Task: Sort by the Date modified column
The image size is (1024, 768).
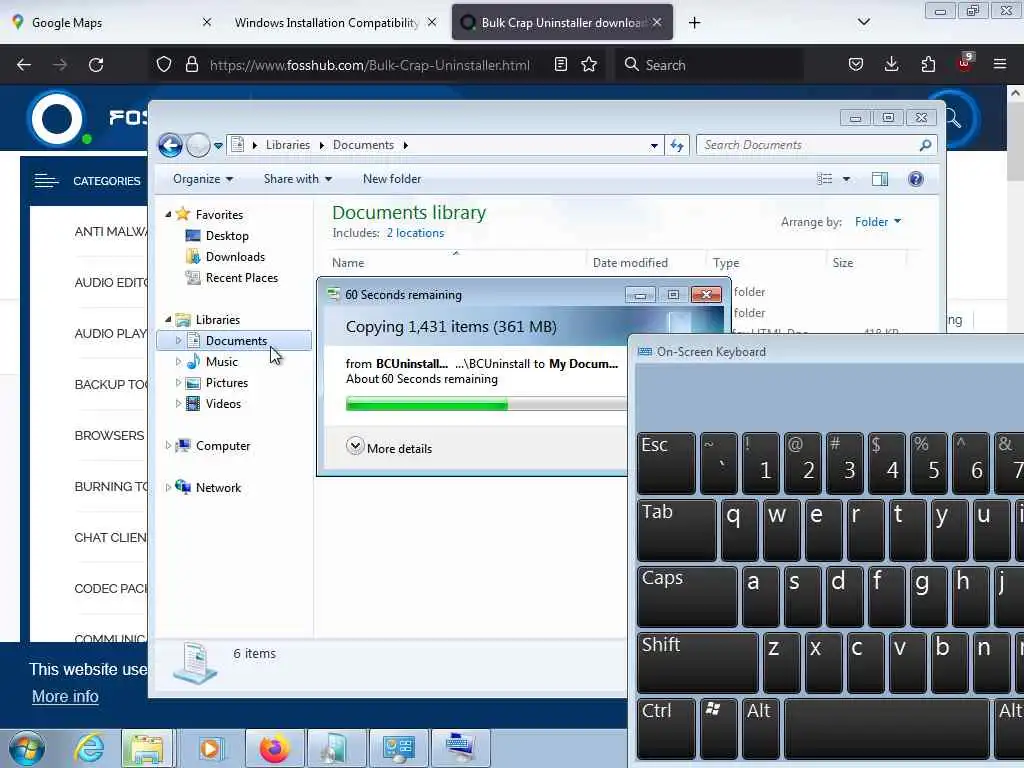Action: (x=630, y=263)
